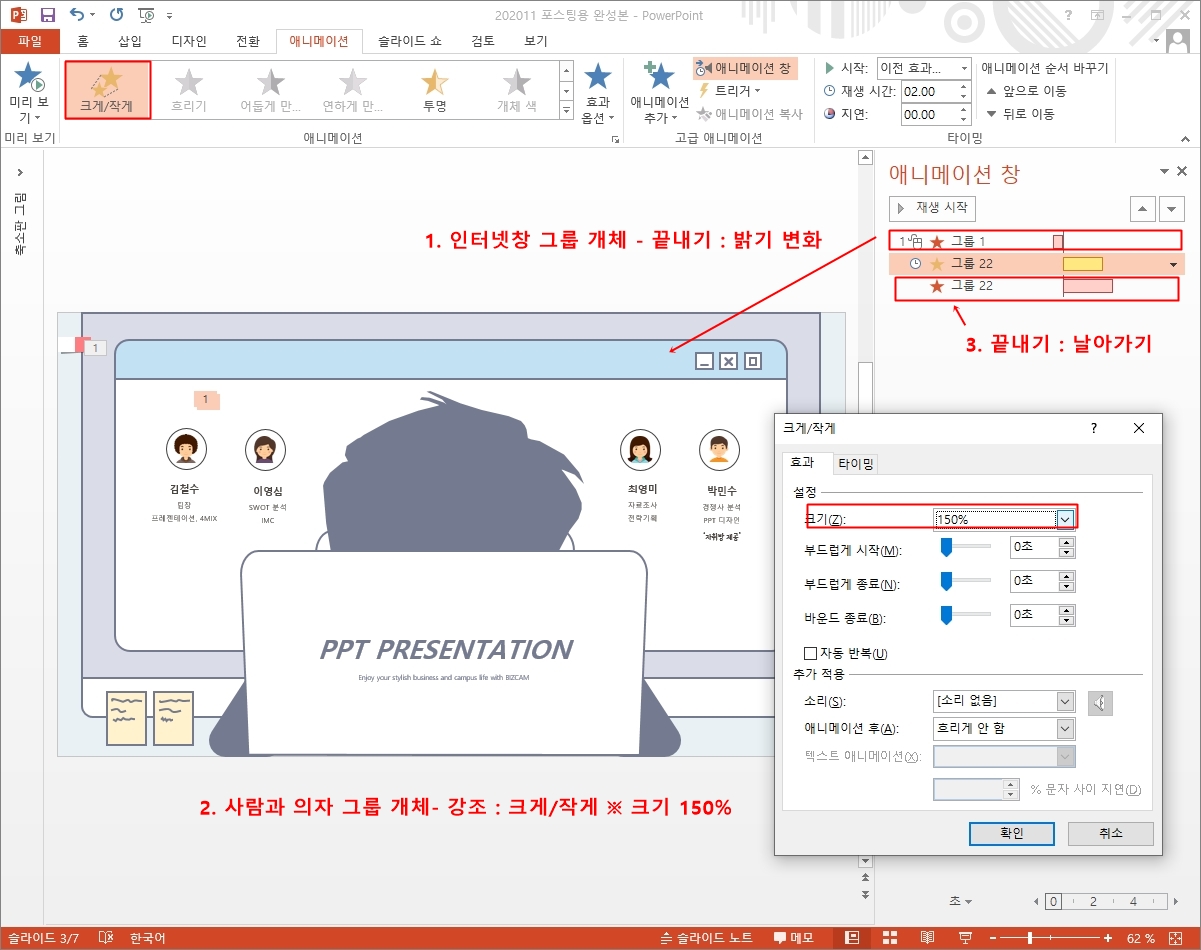Viewport: 1201px width, 950px height.
Task: Click the 재생 시간 duration field
Action: point(928,91)
